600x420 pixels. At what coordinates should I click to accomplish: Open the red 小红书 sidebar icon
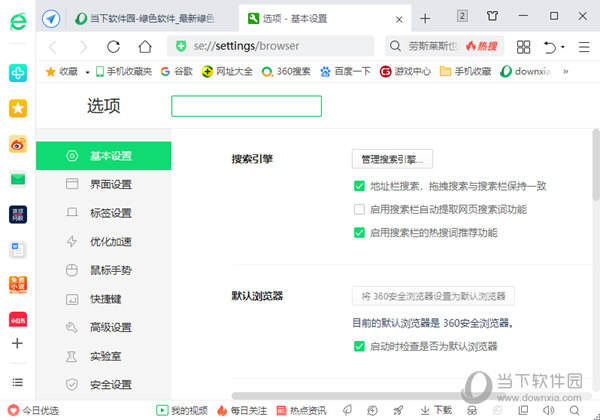pos(18,320)
